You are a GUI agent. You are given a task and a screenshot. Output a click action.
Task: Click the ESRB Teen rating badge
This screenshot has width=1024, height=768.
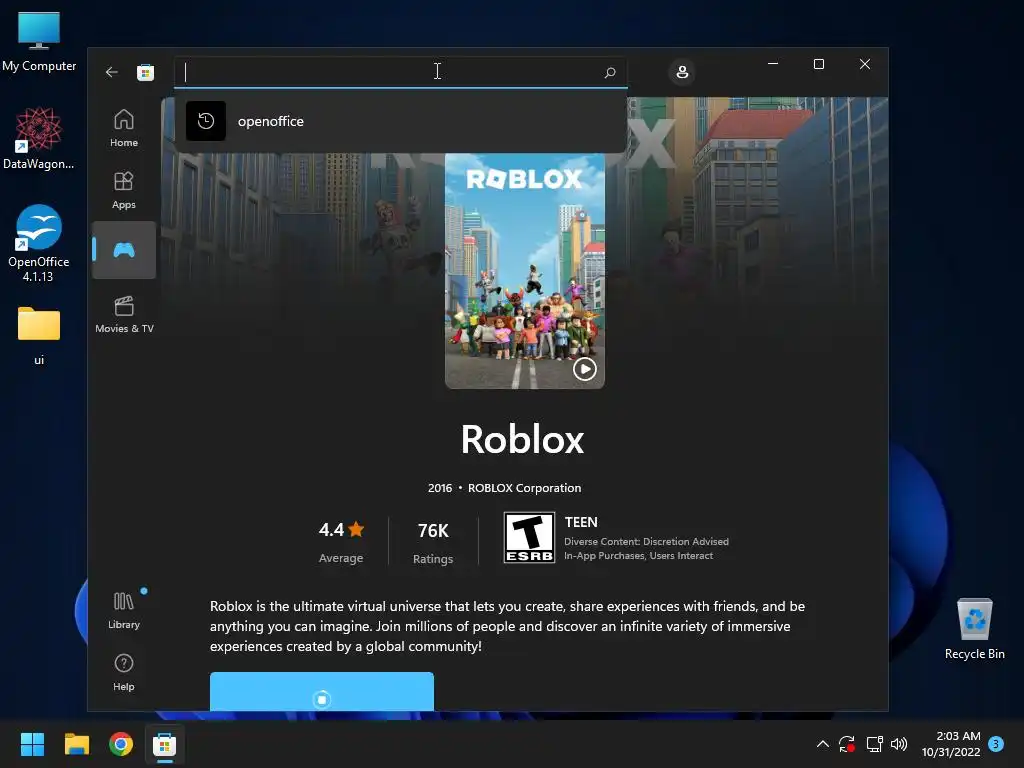tap(529, 537)
